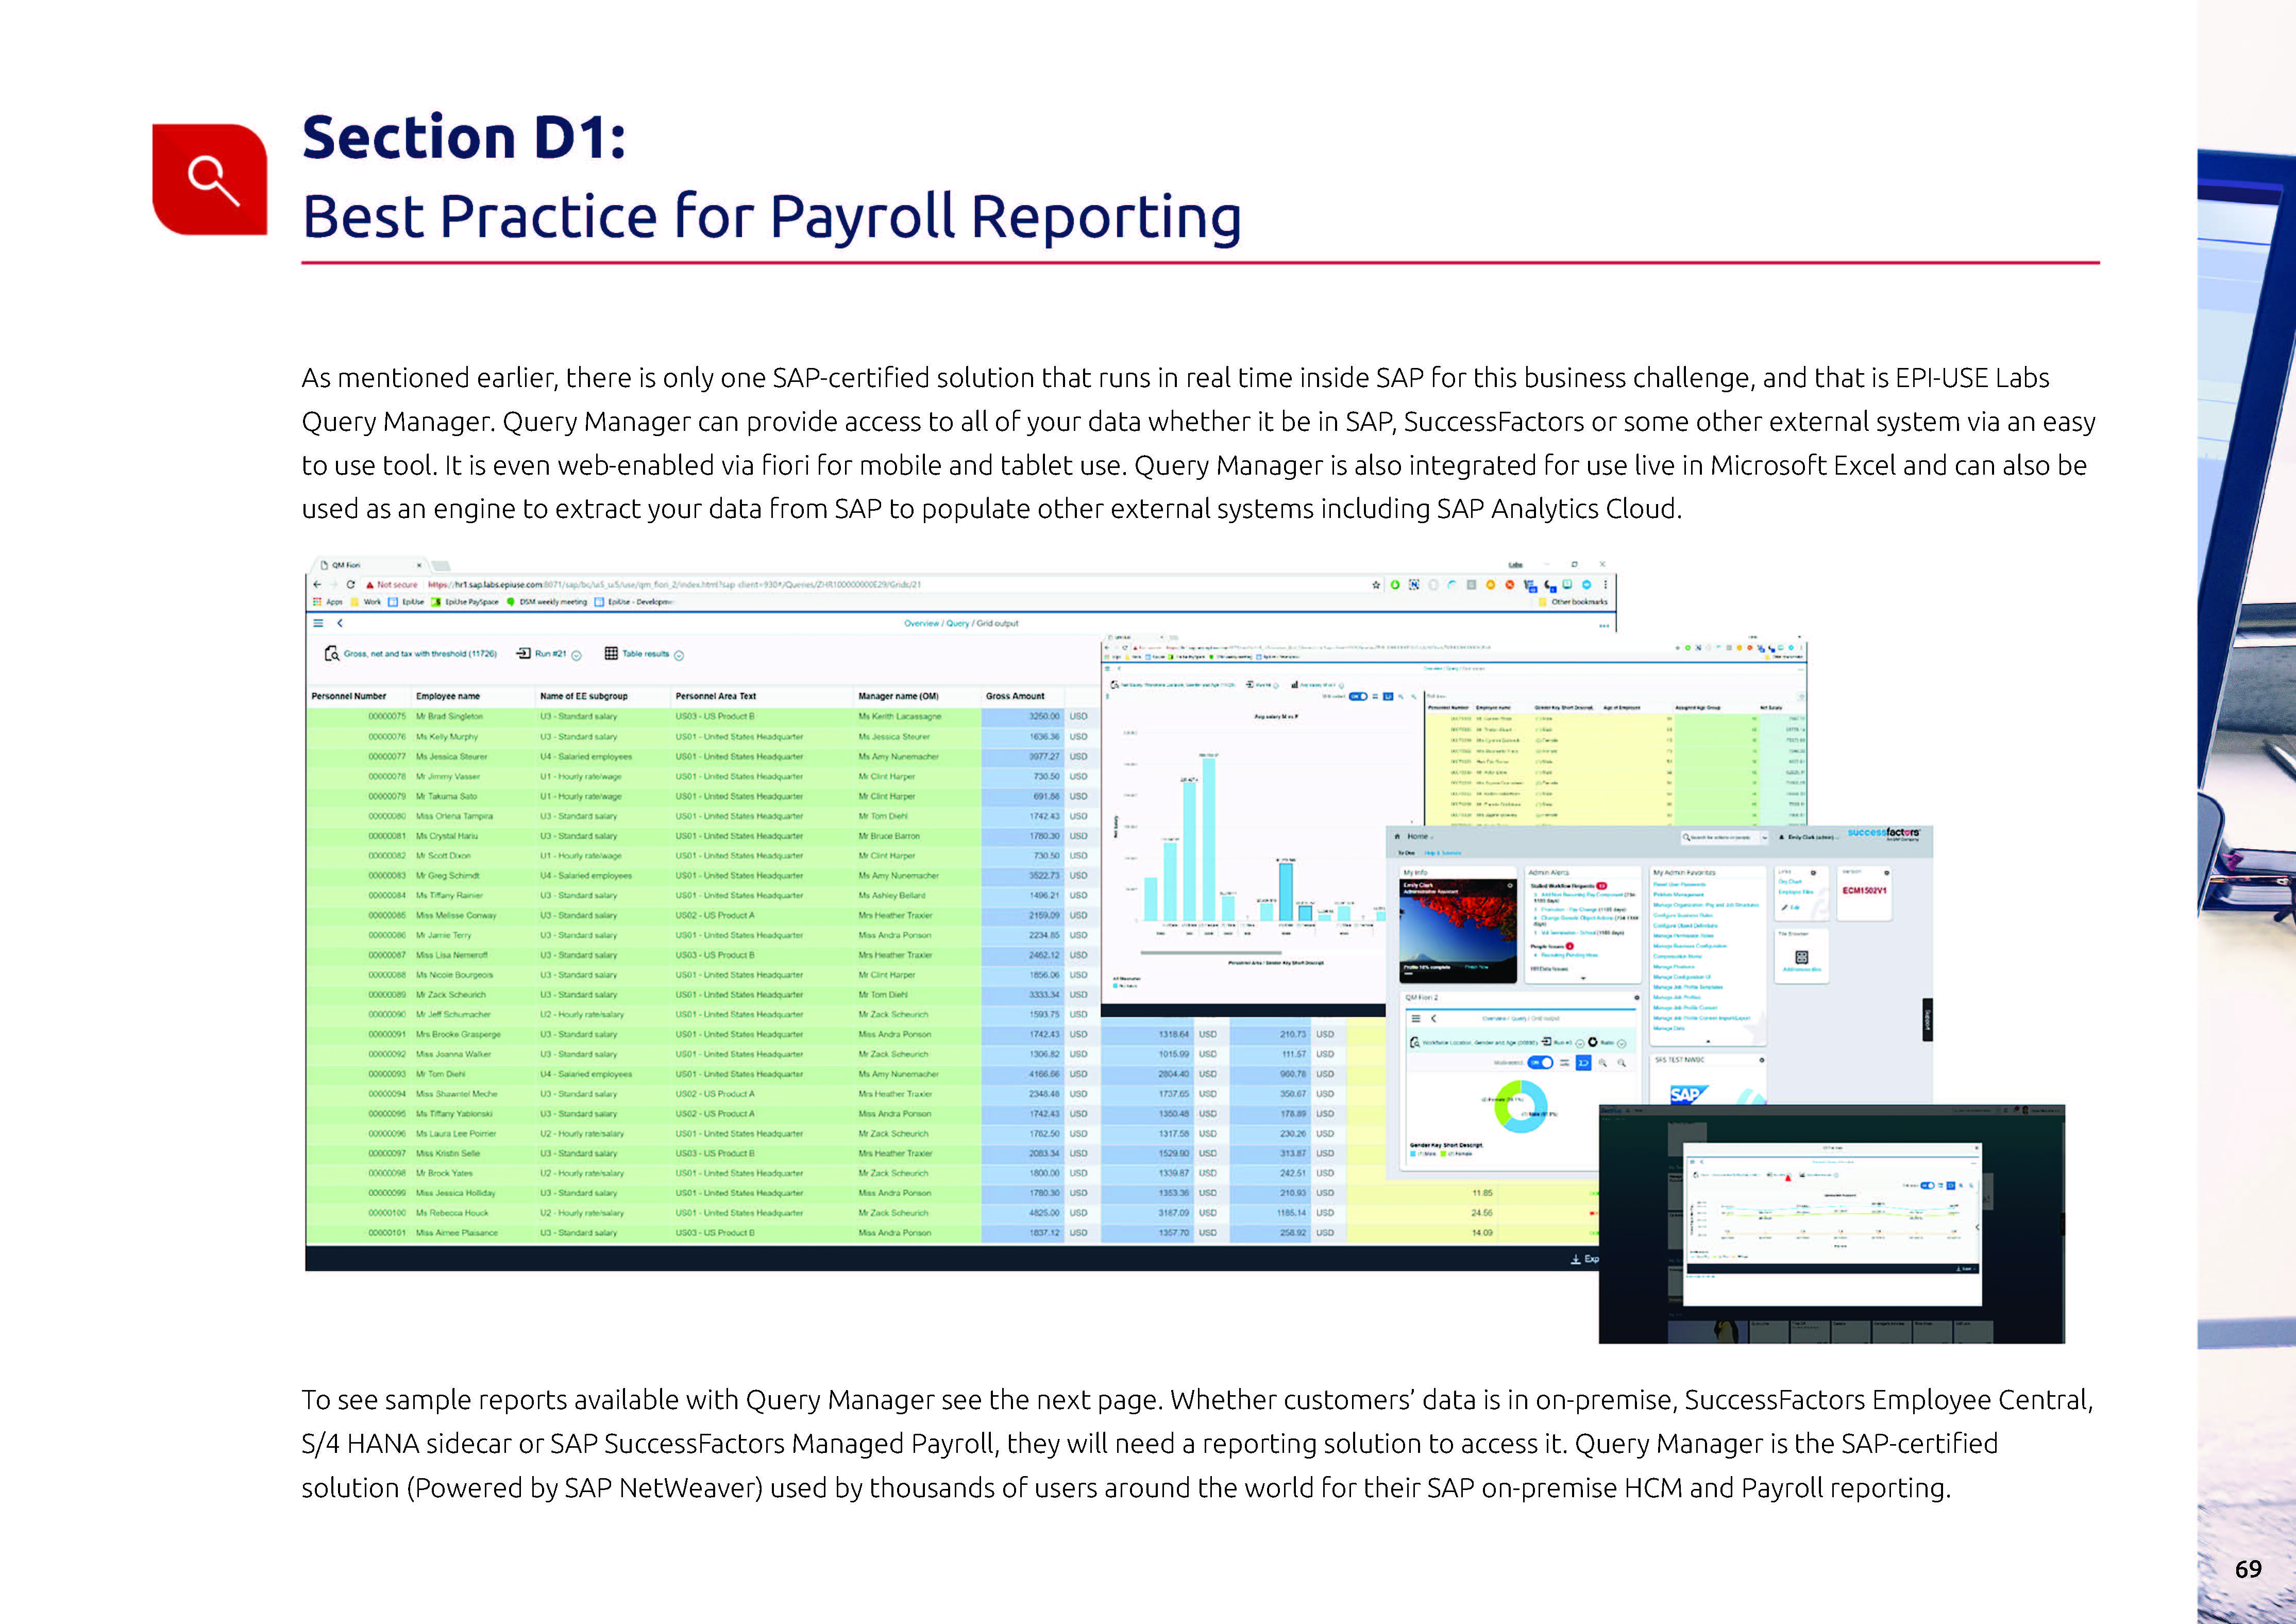Screen dimensions: 2296x1624
Task: Click the Overview breadcrumb link
Action: 921,623
